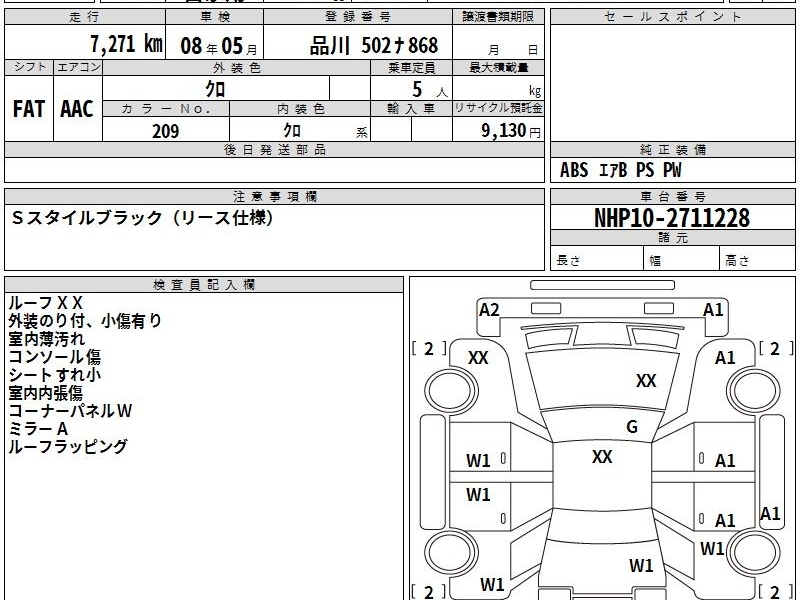Click the 譲渡書類期限 header
The height and width of the screenshot is (600, 800).
pyautogui.click(x=498, y=17)
